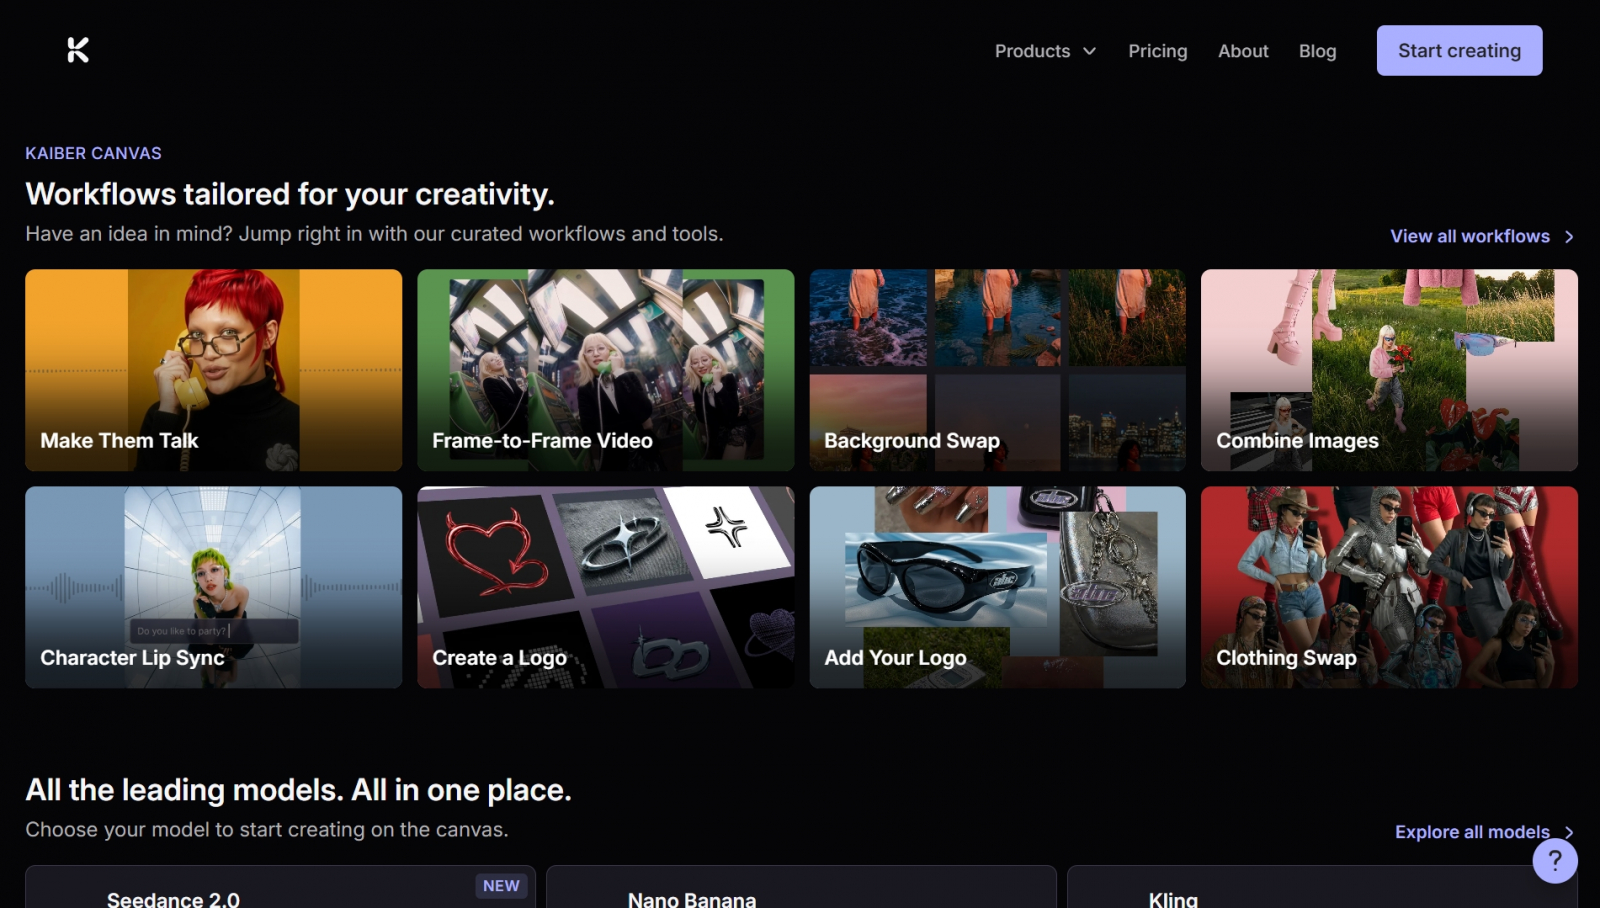Choose the Combine Images workflow card
Screen dimensions: 1600x908
pos(1390,370)
